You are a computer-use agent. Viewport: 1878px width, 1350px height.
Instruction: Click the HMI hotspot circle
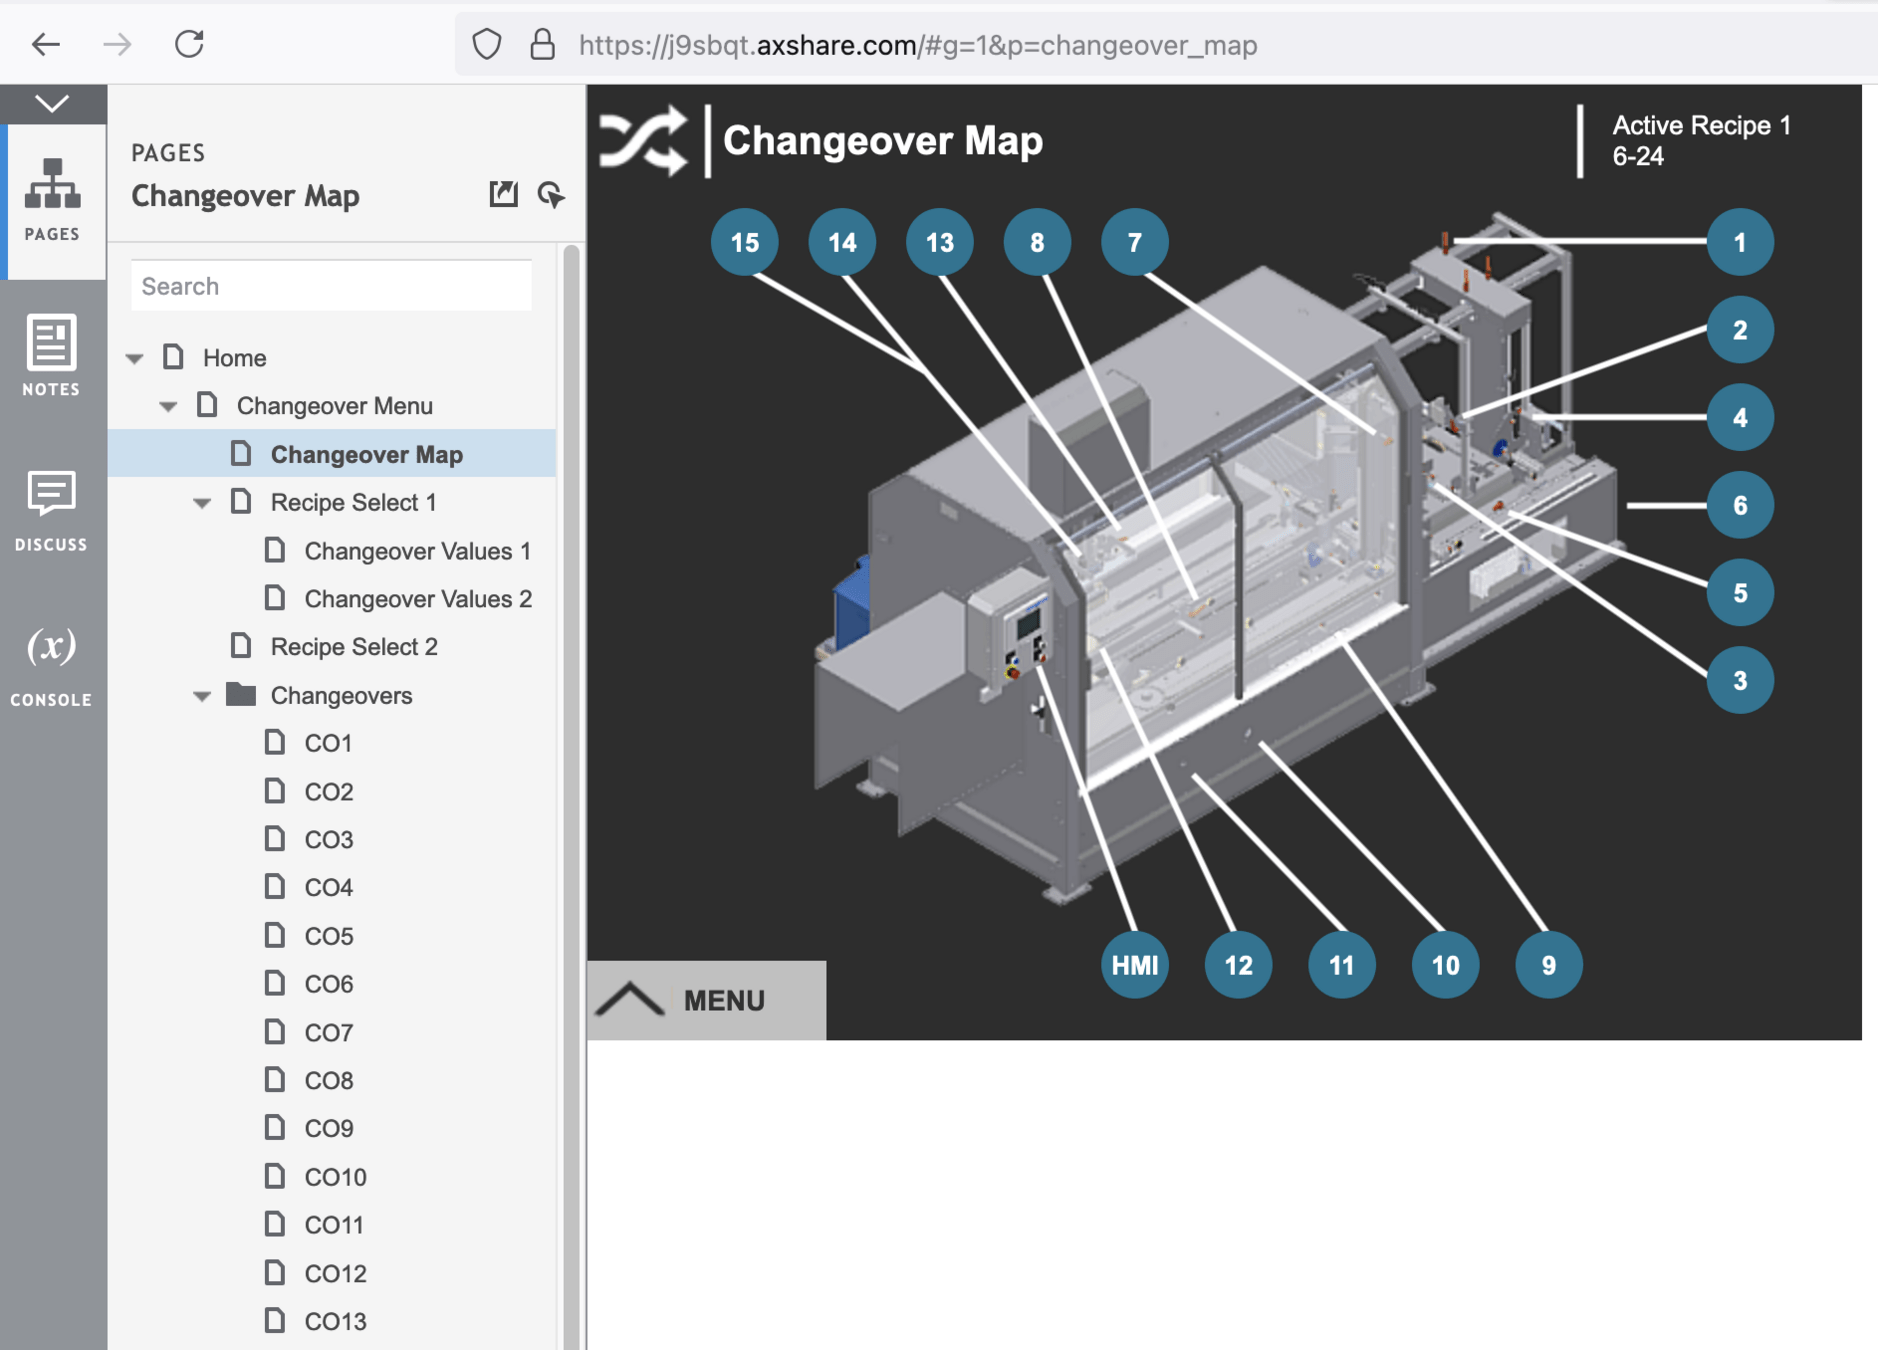pos(1134,965)
